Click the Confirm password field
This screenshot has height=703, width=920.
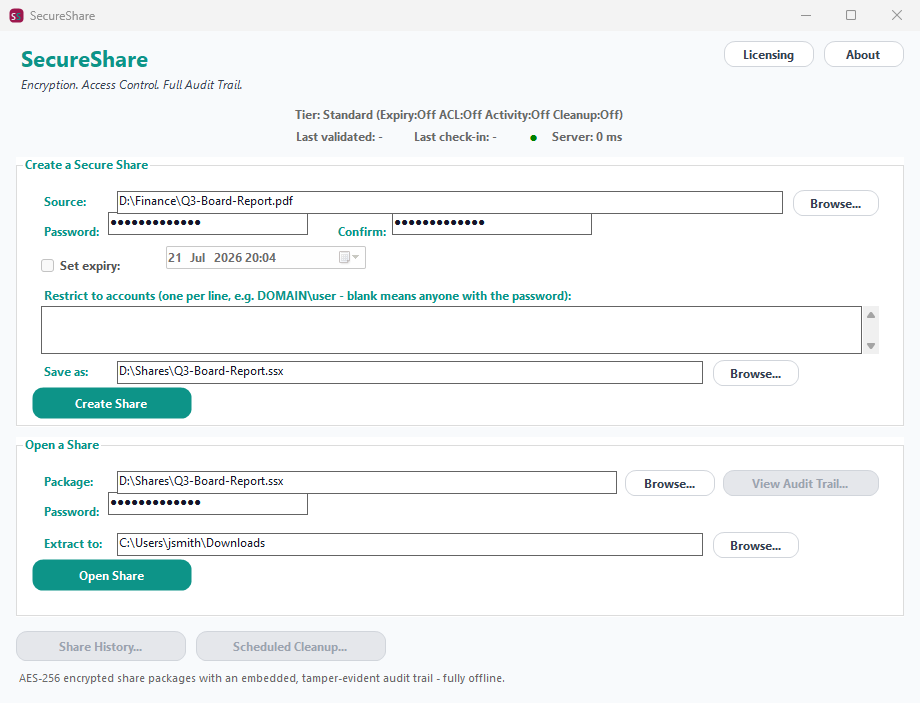point(492,224)
